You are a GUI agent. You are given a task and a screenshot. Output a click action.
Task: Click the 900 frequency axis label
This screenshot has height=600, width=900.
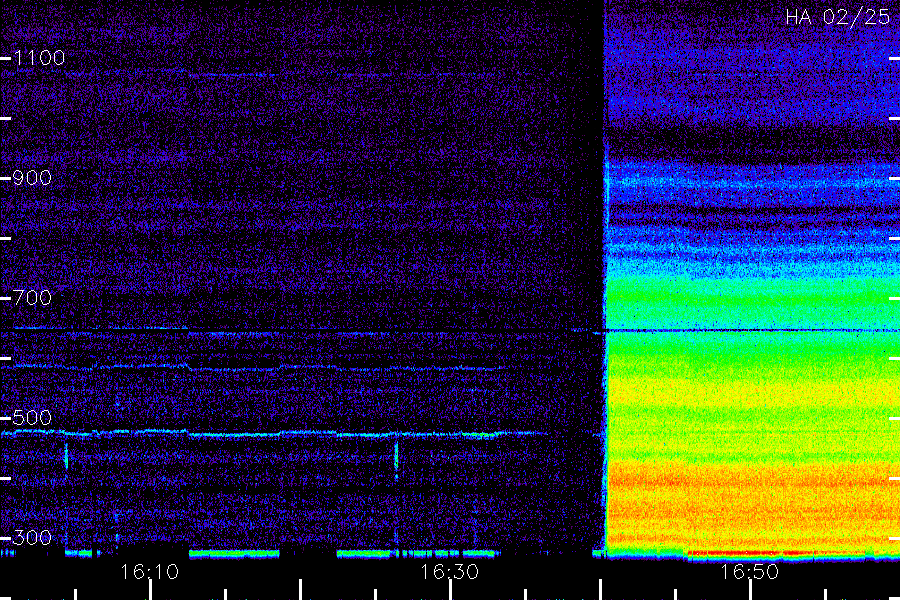32,178
